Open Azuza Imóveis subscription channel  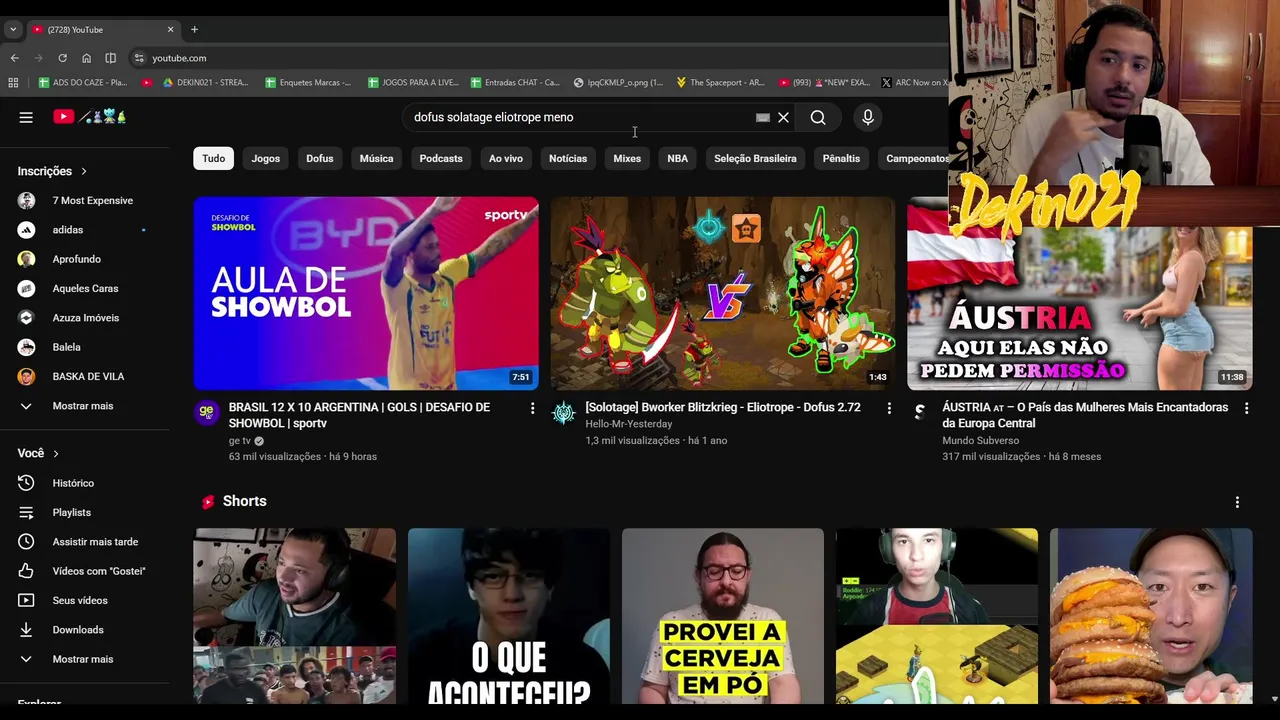(85, 318)
